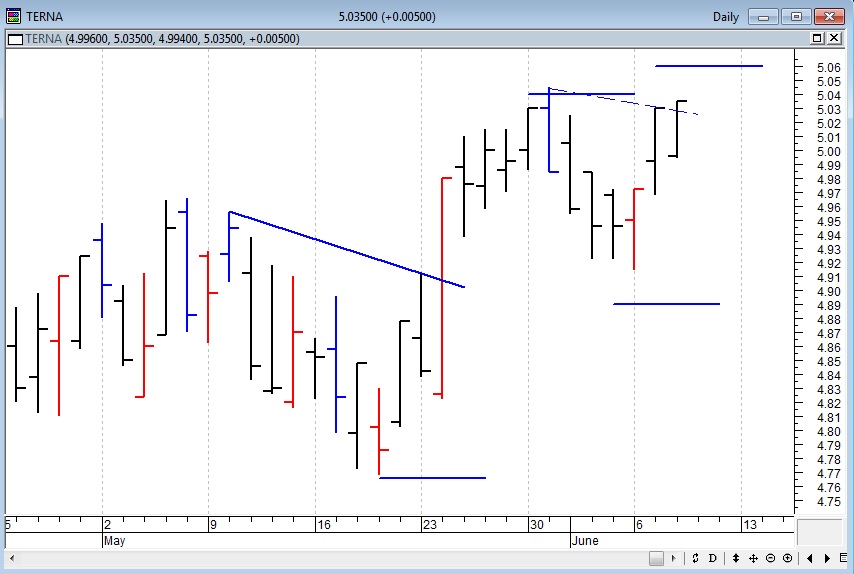Click the 4.75 price axis label
Screen dimensions: 854x574
pyautogui.click(x=828, y=502)
